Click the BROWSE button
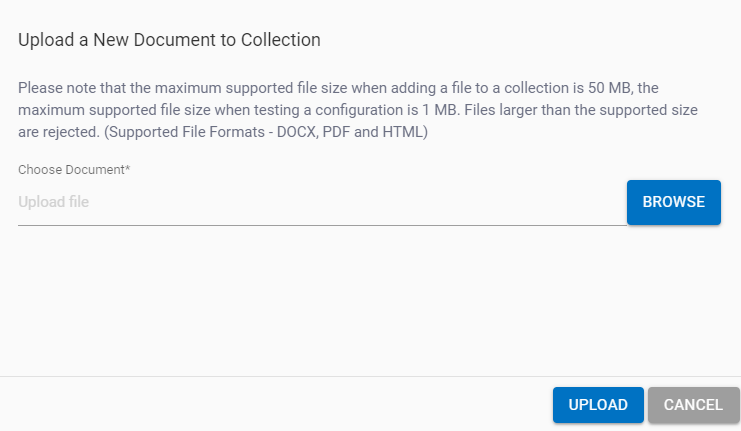 [x=673, y=202]
